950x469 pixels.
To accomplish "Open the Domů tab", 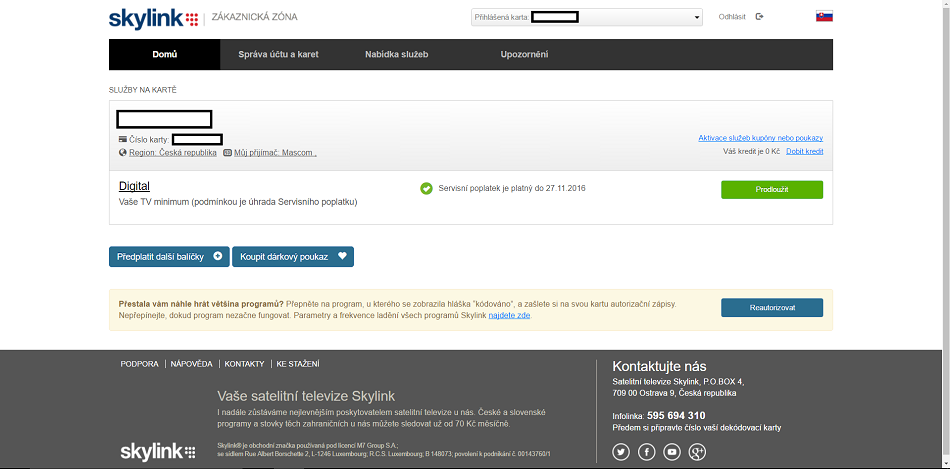I will coord(165,55).
